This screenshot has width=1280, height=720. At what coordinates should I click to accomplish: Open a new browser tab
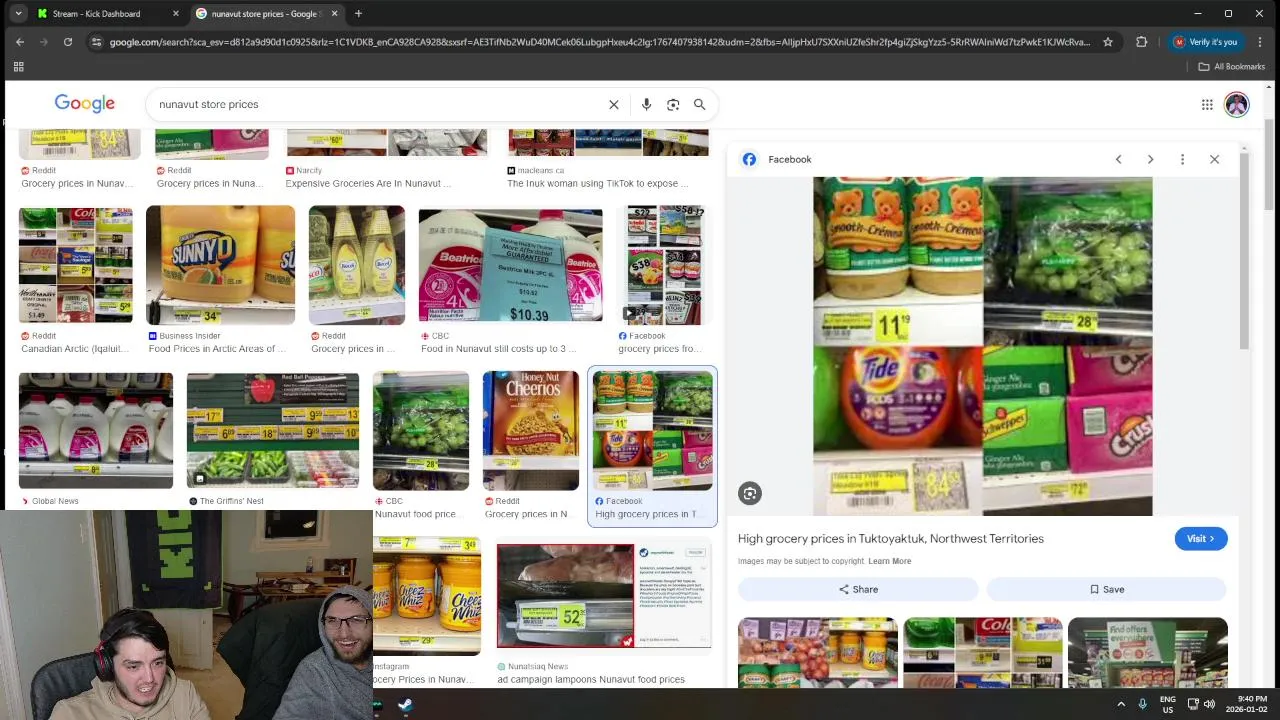pos(358,14)
